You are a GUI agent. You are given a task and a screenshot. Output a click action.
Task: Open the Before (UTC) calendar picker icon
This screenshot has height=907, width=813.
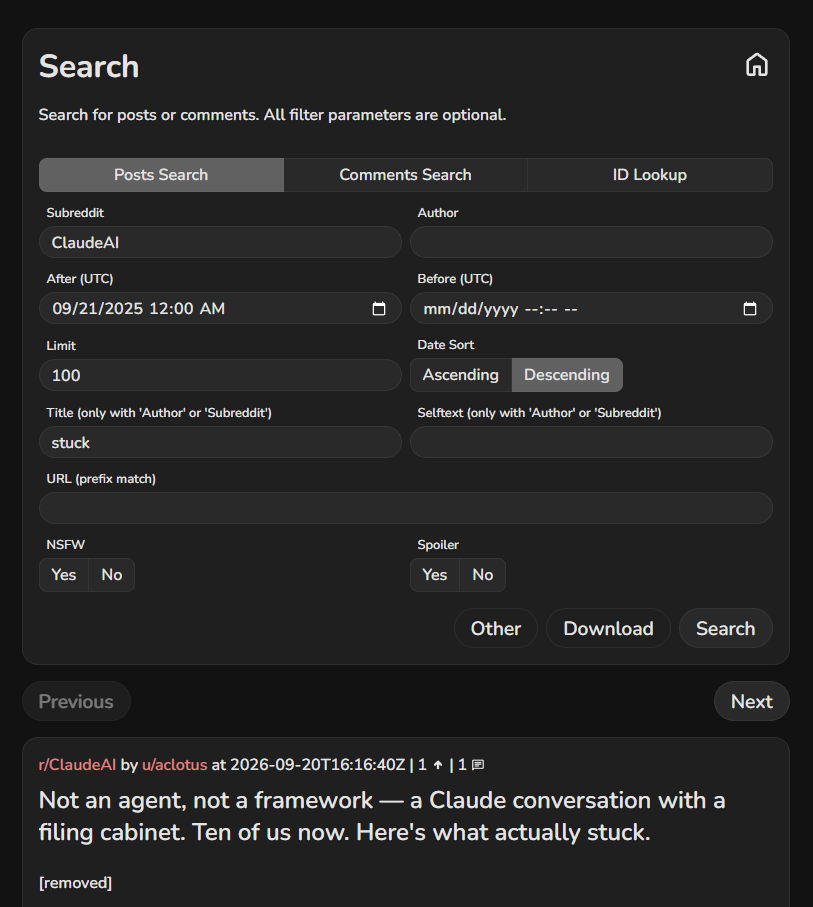[x=749, y=308]
